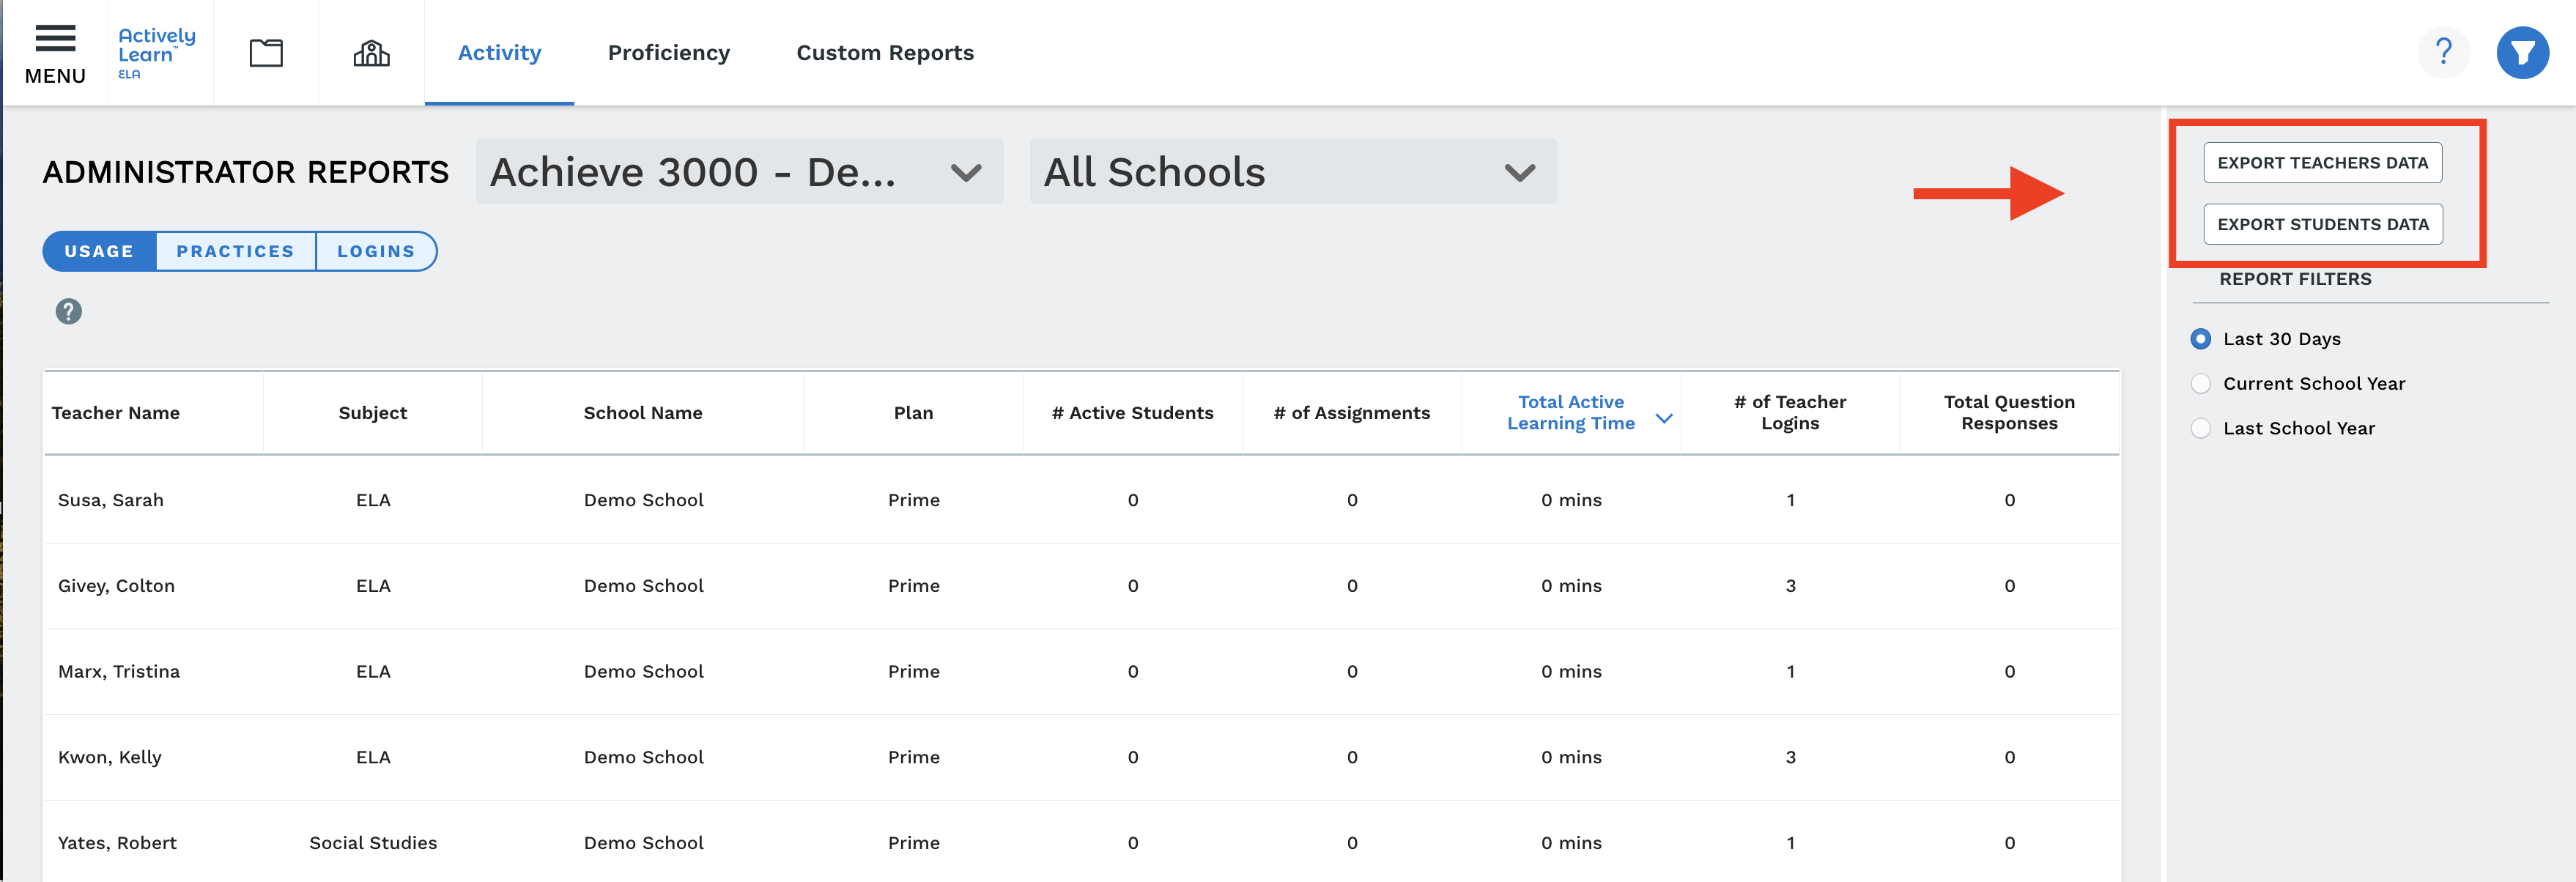2576x882 pixels.
Task: Select the PRACTICES report view
Action: tap(236, 251)
